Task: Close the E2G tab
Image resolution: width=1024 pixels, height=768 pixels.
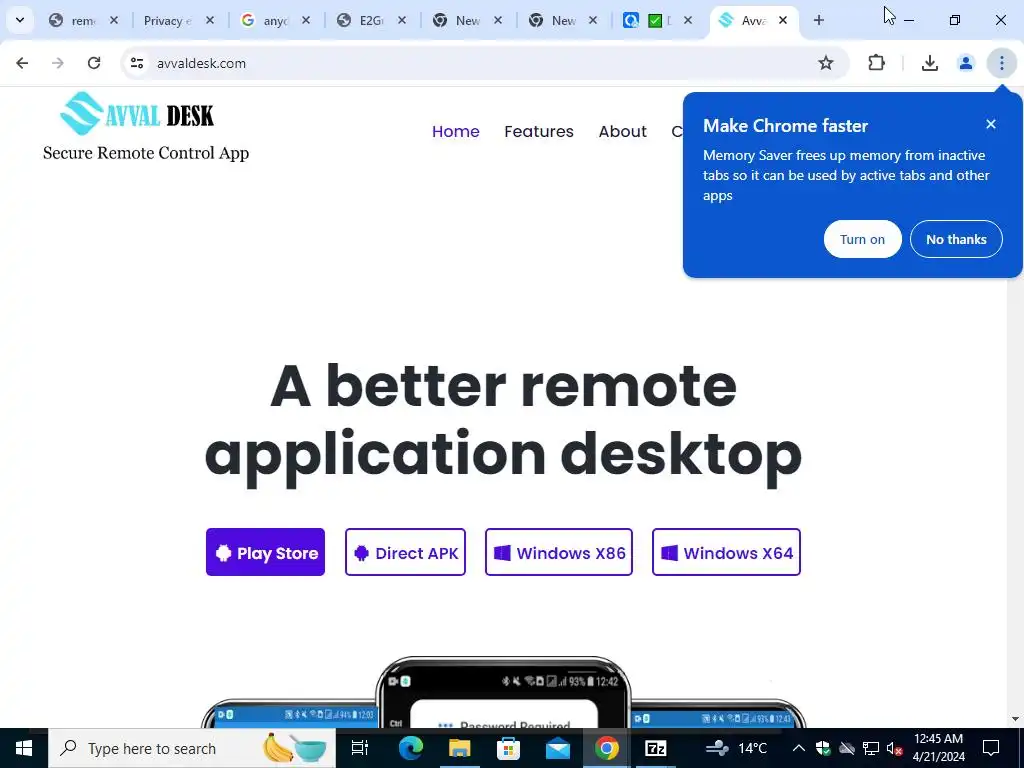Action: (x=402, y=20)
